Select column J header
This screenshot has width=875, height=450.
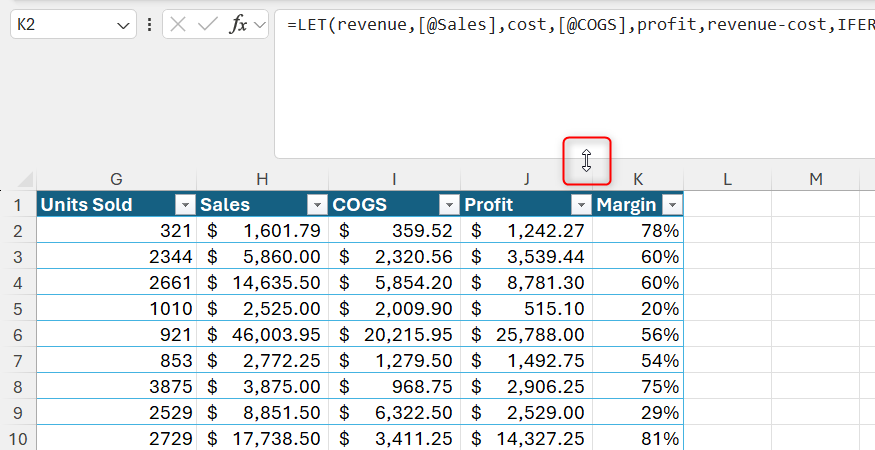[x=526, y=179]
